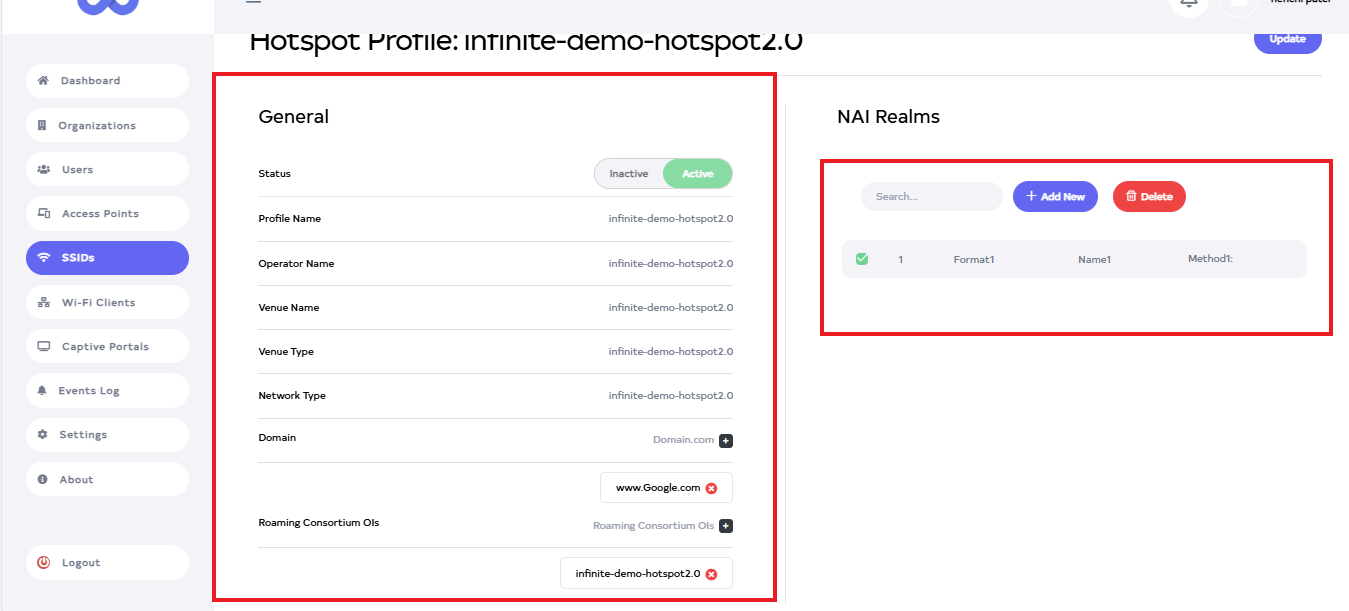This screenshot has width=1349, height=611.
Task: Open Captive Portals in sidebar
Action: 107,347
